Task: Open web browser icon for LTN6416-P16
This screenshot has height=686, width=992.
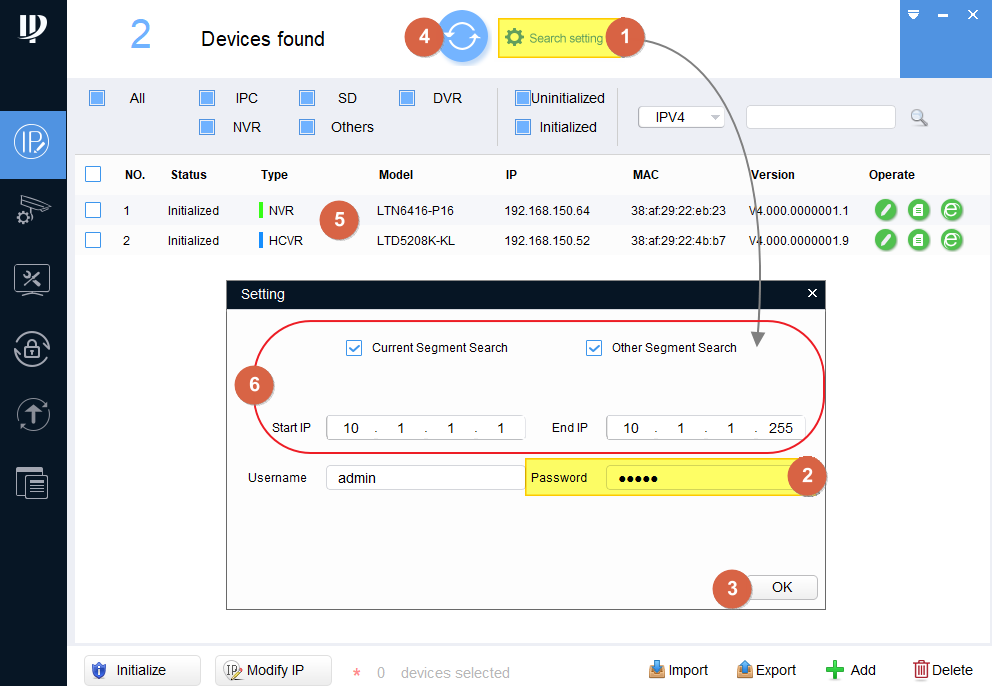Action: pyautogui.click(x=952, y=209)
